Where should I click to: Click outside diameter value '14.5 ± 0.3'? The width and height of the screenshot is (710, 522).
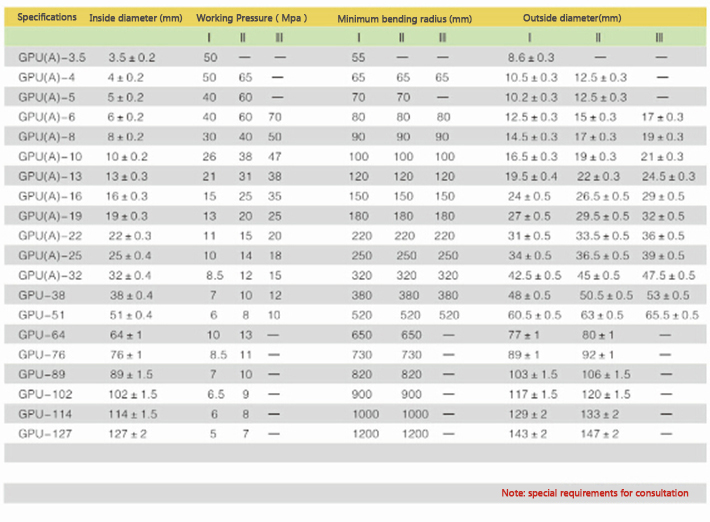point(532,137)
